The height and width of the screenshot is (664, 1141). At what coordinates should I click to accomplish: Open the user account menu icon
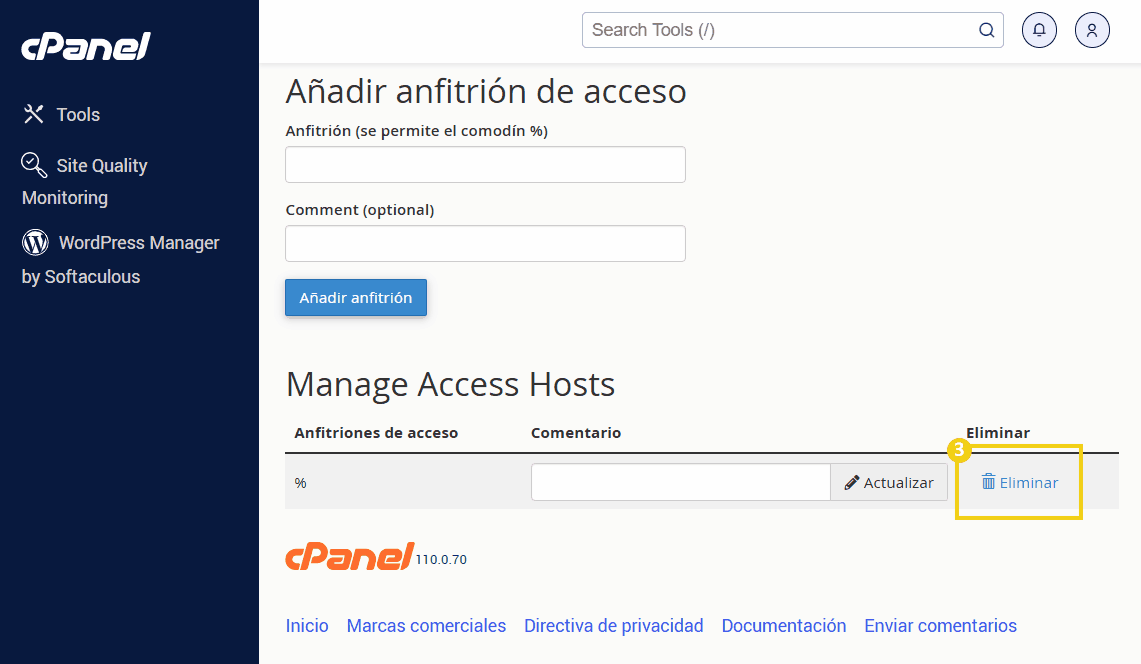pyautogui.click(x=1092, y=30)
